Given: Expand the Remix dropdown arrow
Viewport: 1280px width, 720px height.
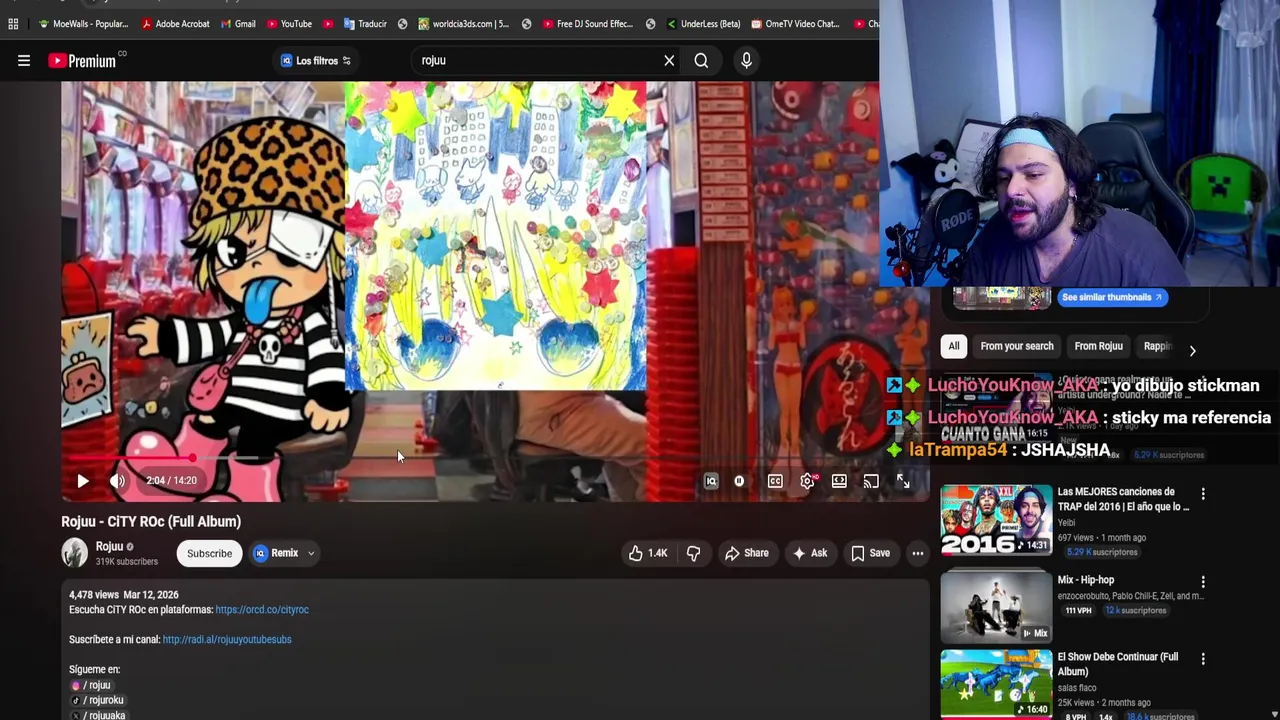Looking at the screenshot, I should (311, 553).
